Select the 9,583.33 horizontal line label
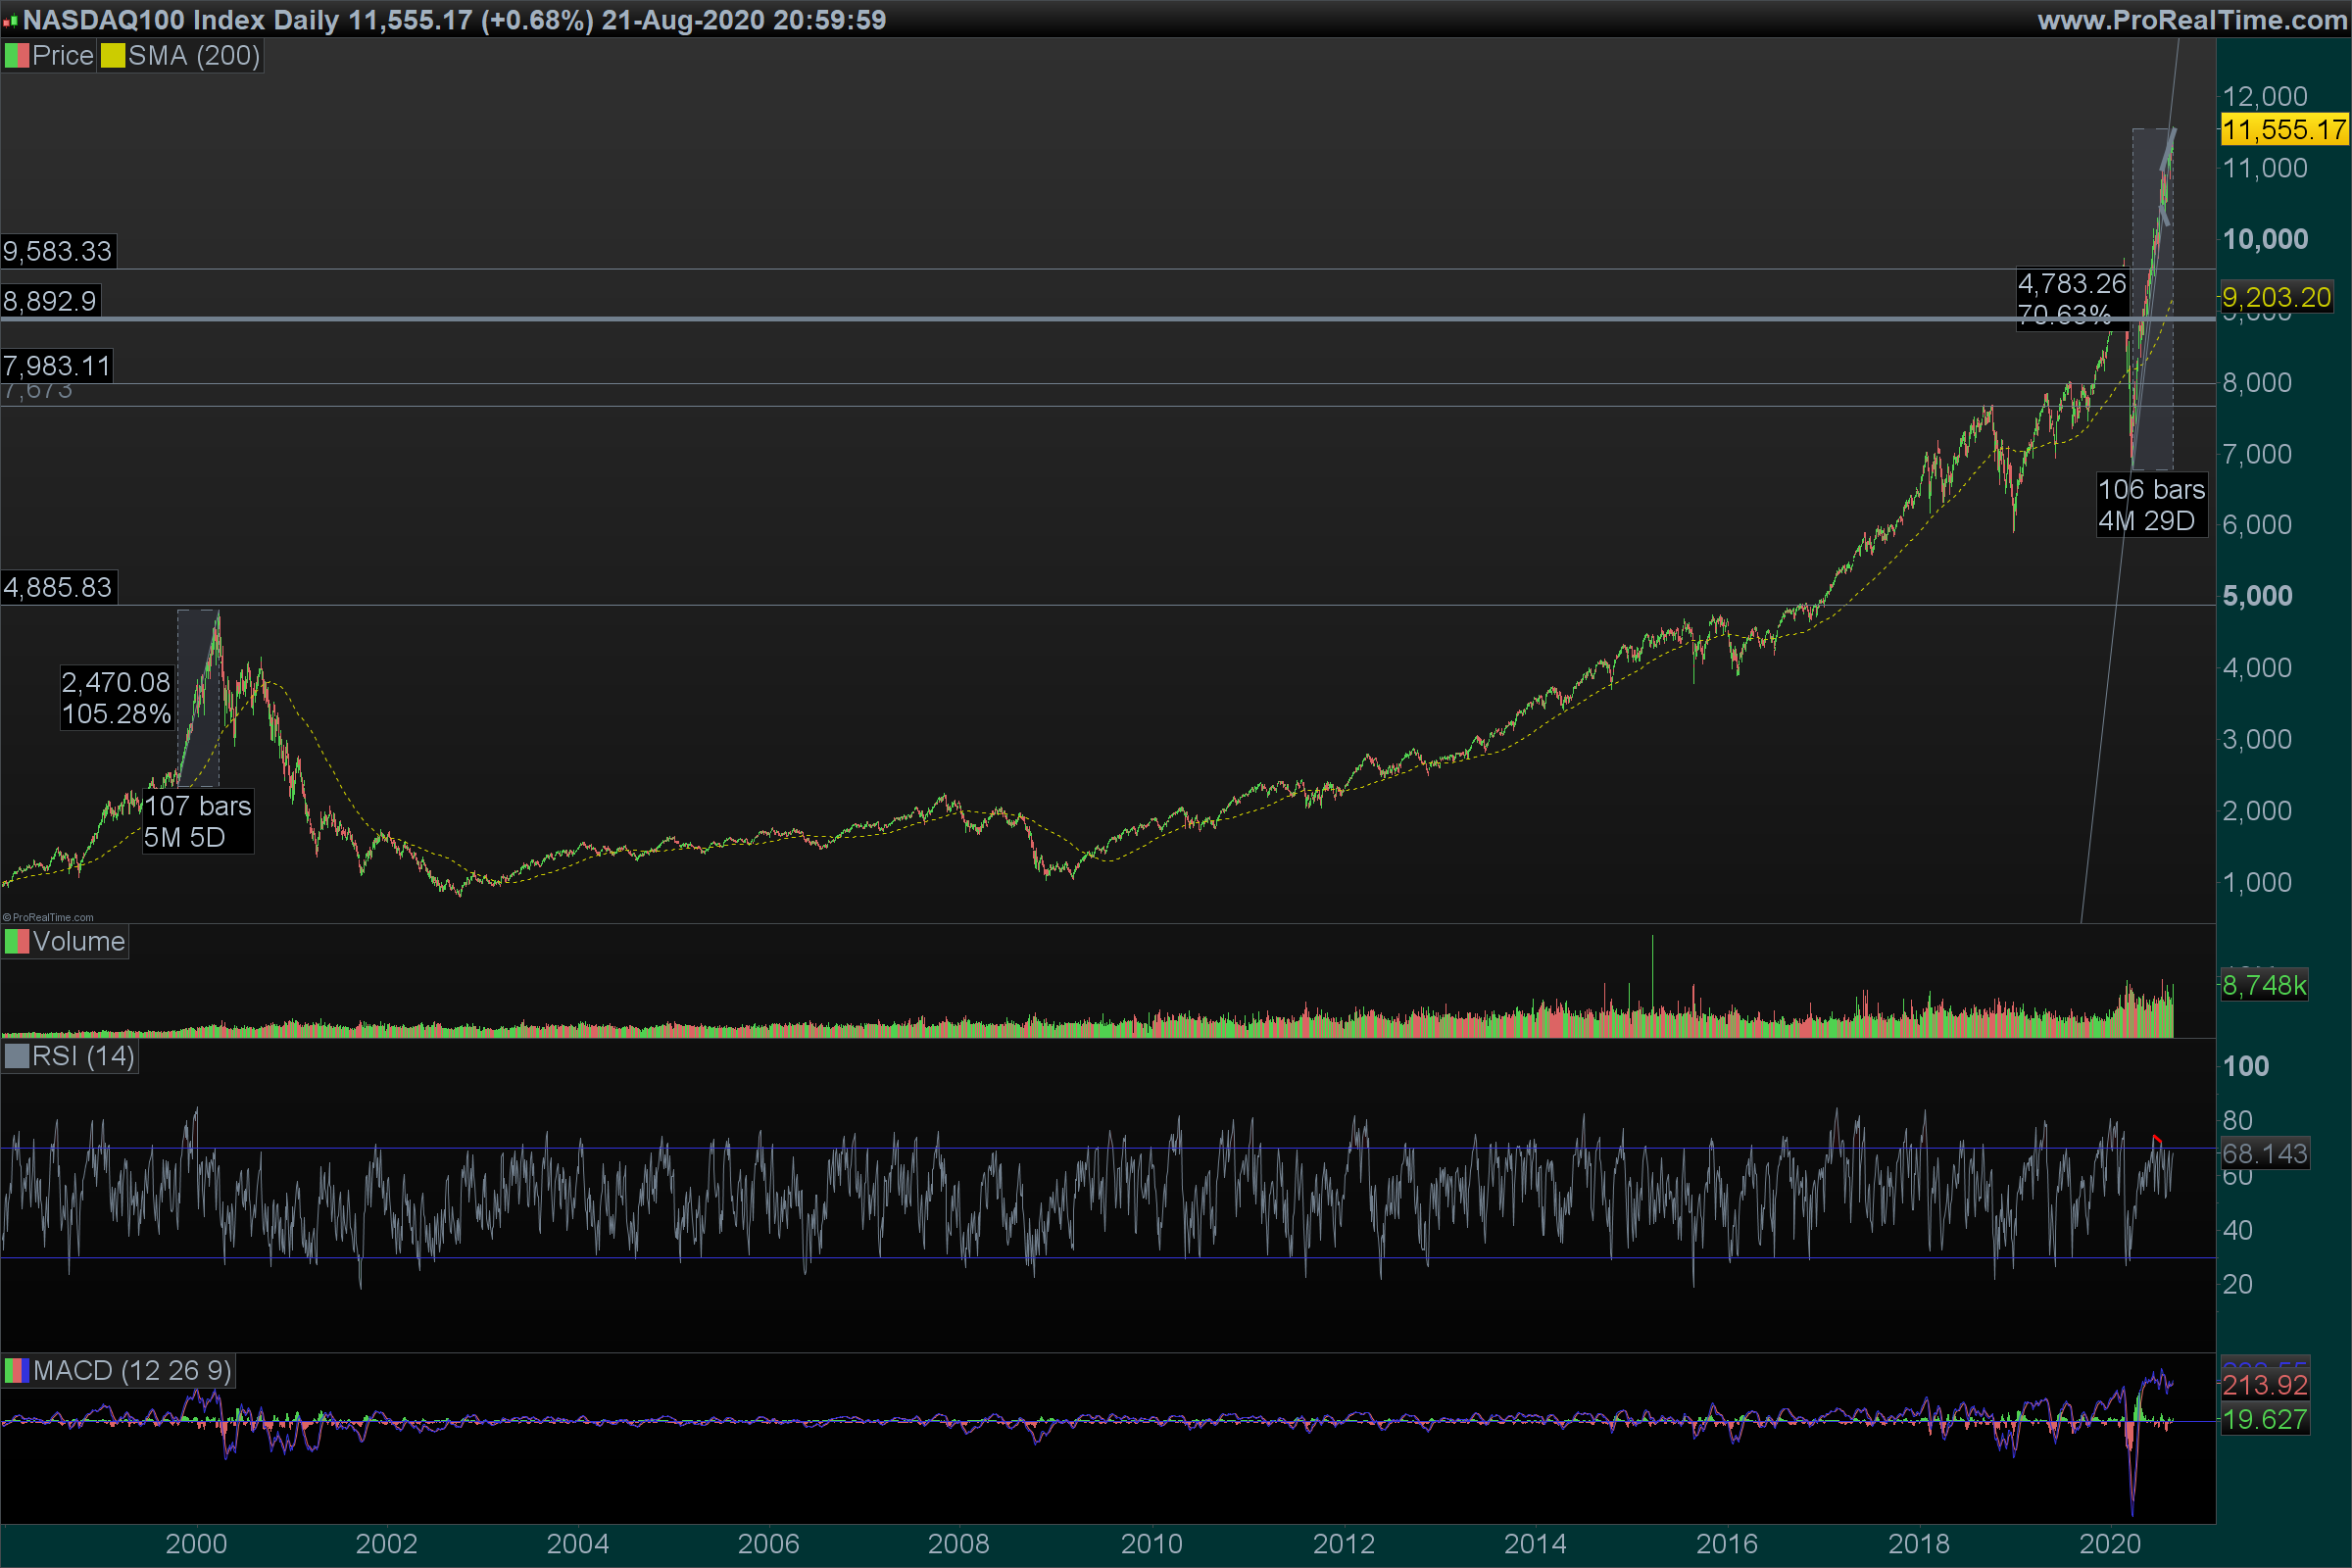2352x1568 pixels. coord(58,251)
